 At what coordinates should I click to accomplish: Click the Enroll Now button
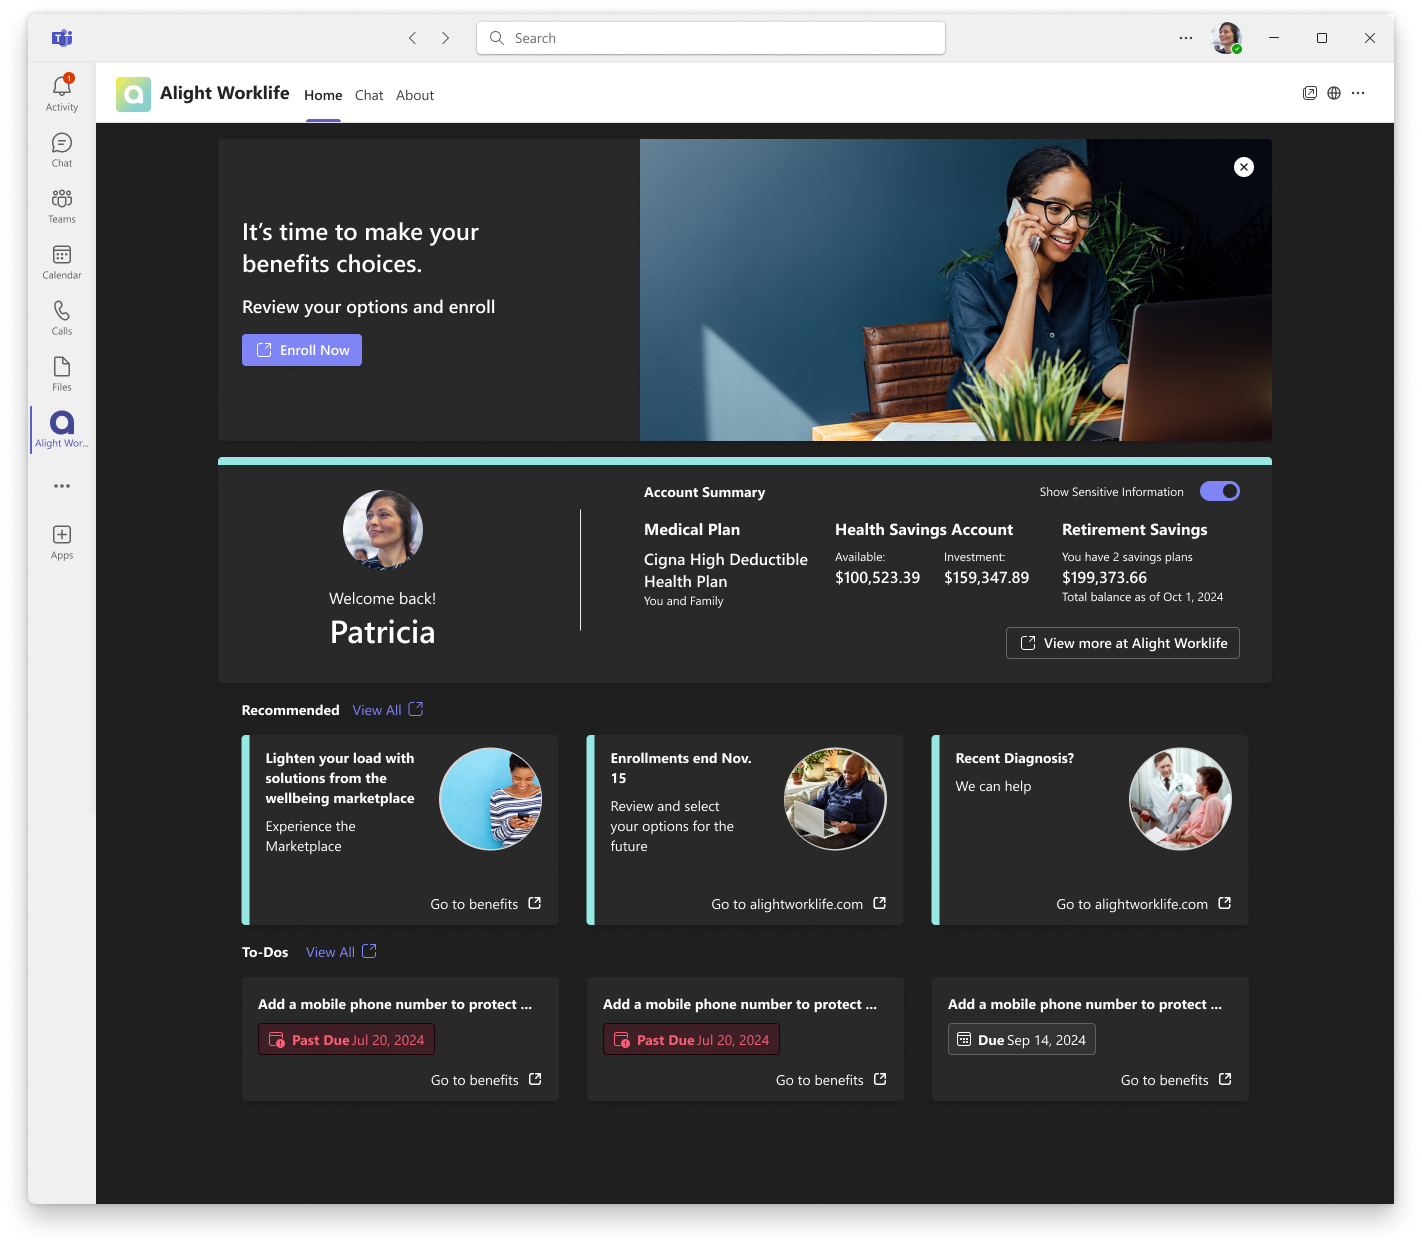302,350
